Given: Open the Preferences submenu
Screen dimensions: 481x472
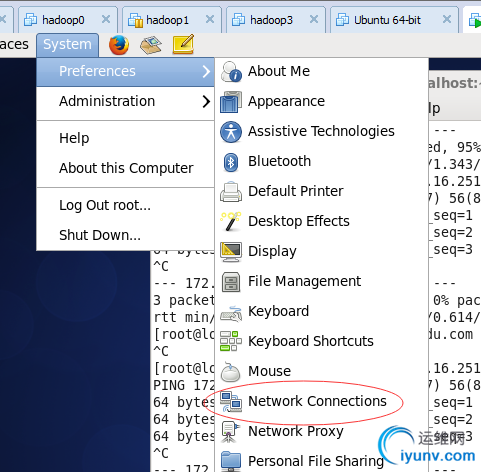Looking at the screenshot, I should [125, 72].
